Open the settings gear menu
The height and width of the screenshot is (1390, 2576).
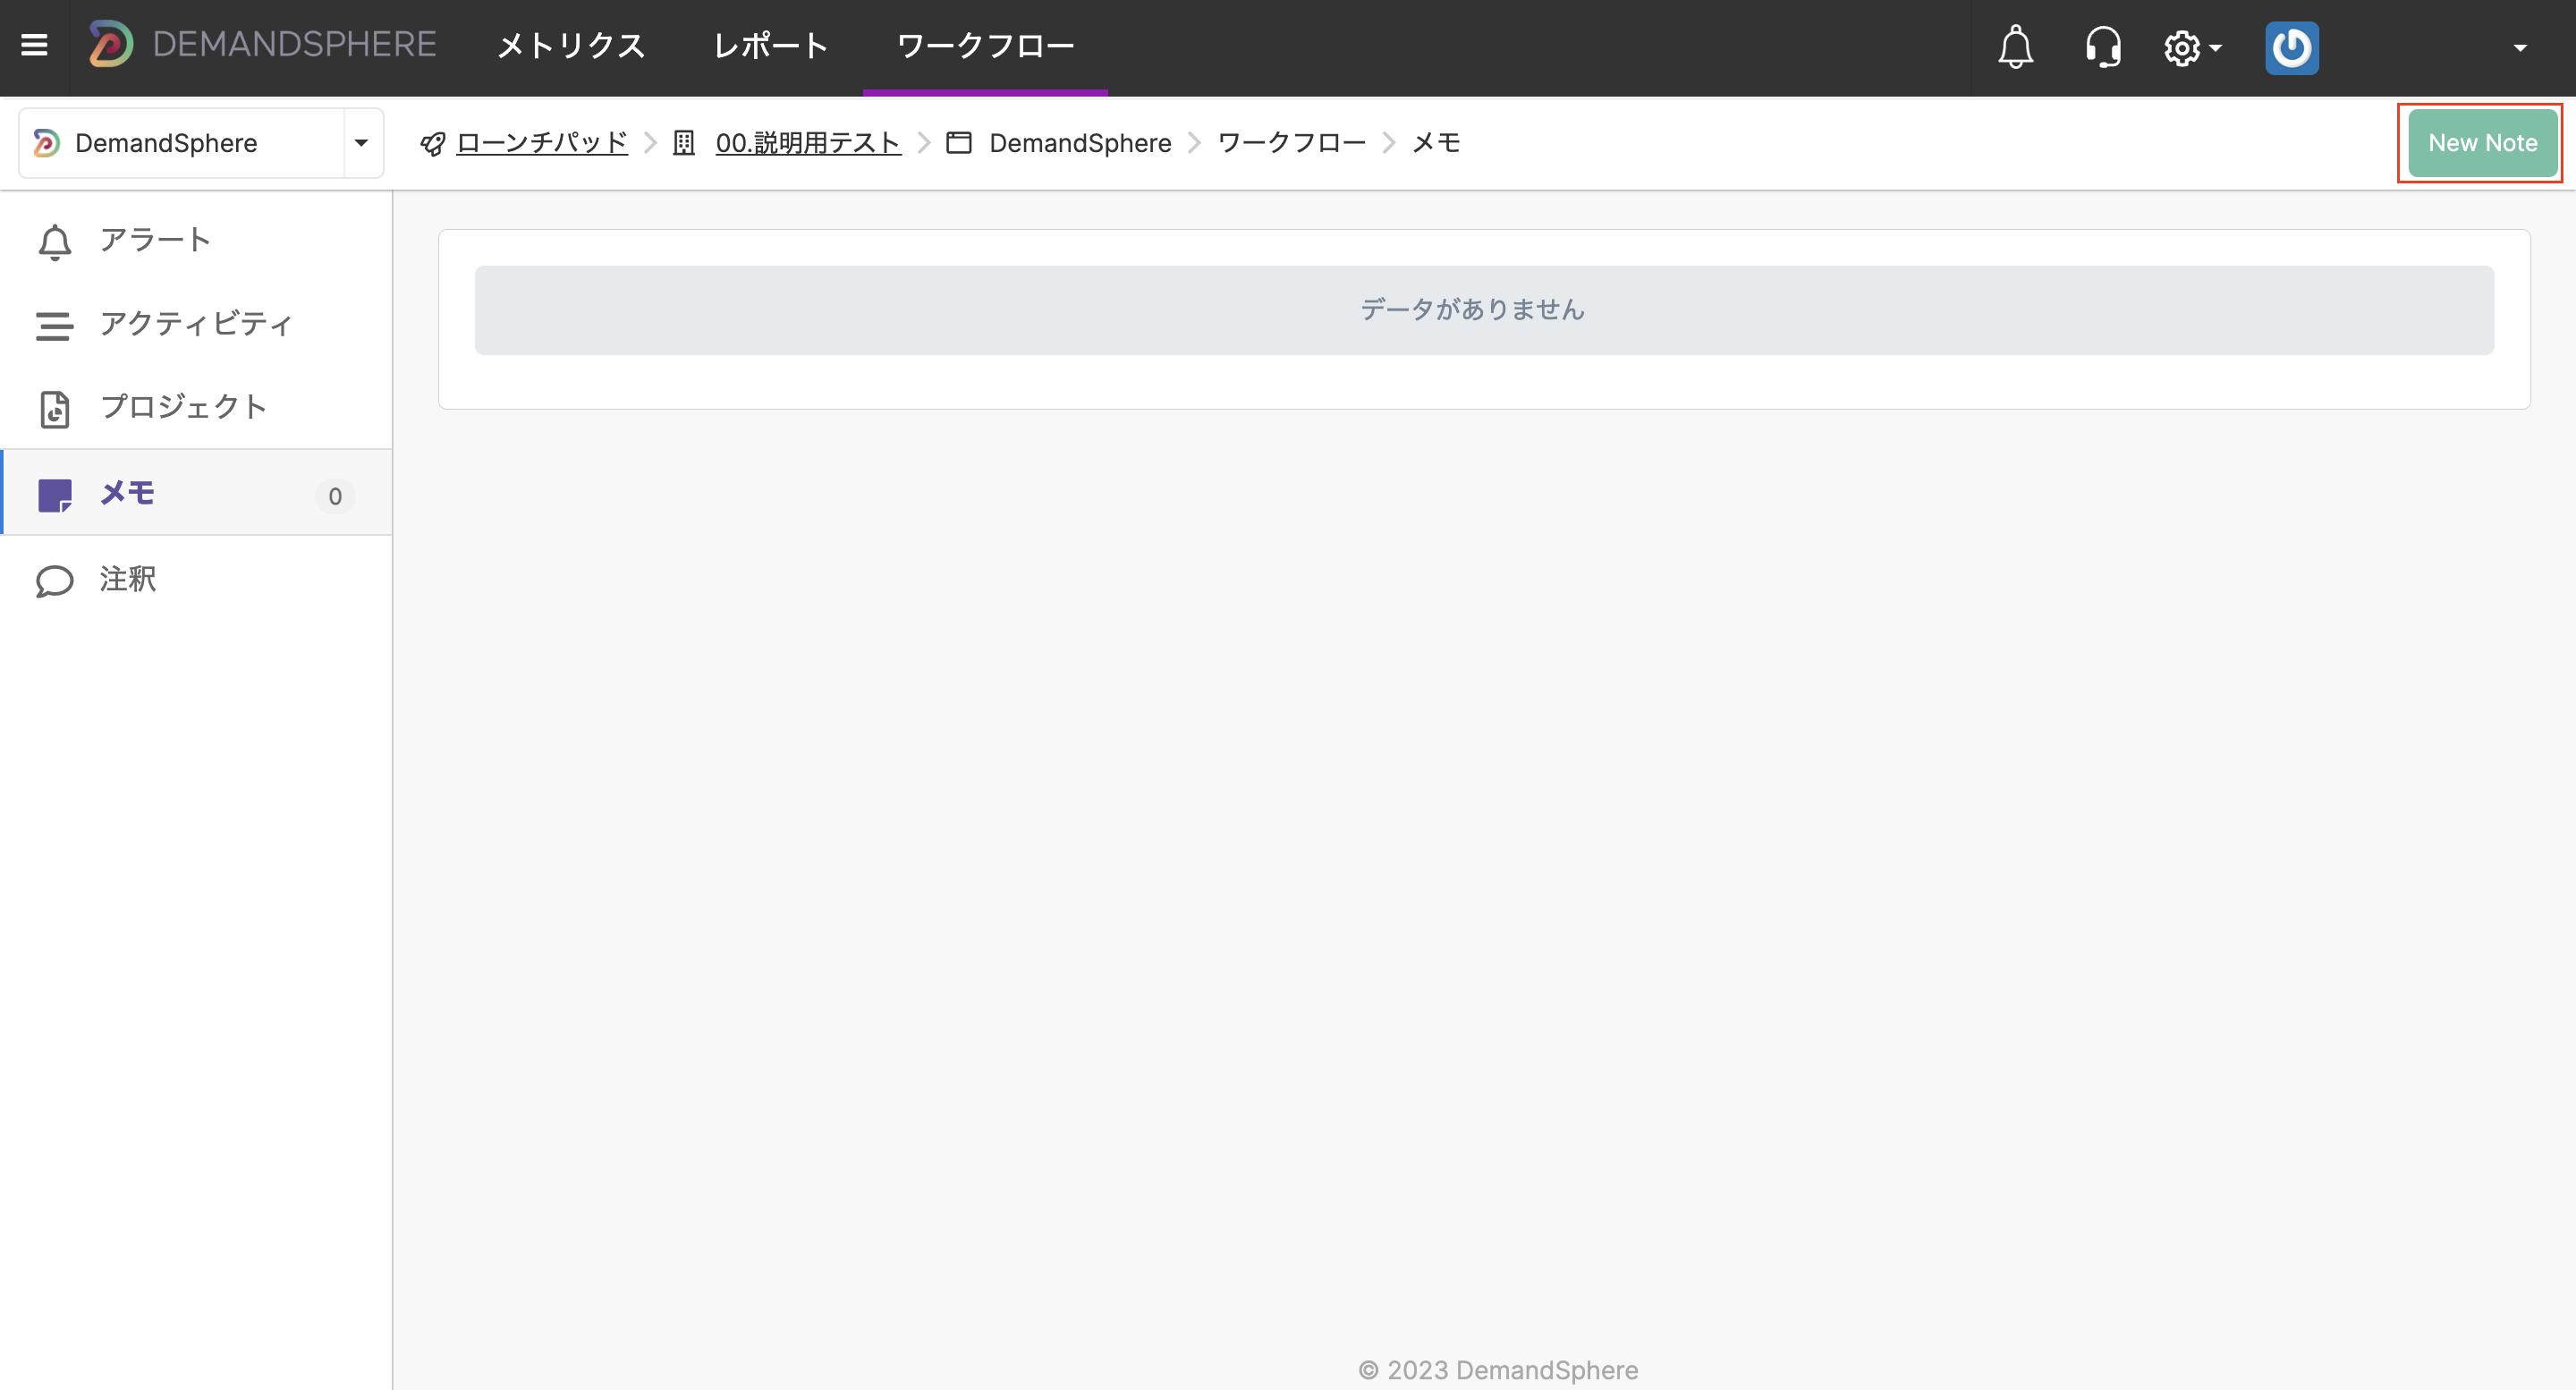pos(2192,48)
